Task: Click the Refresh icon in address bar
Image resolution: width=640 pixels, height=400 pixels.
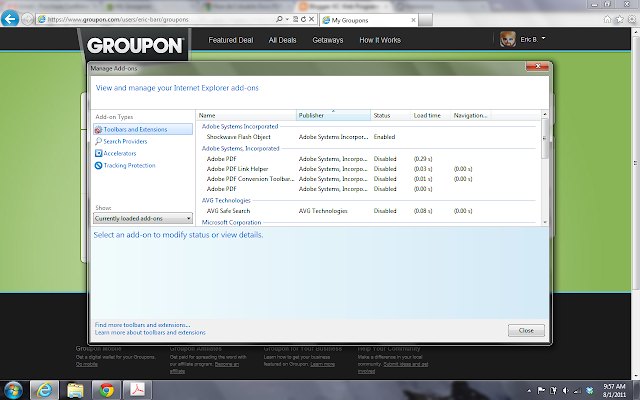Action: (303, 19)
